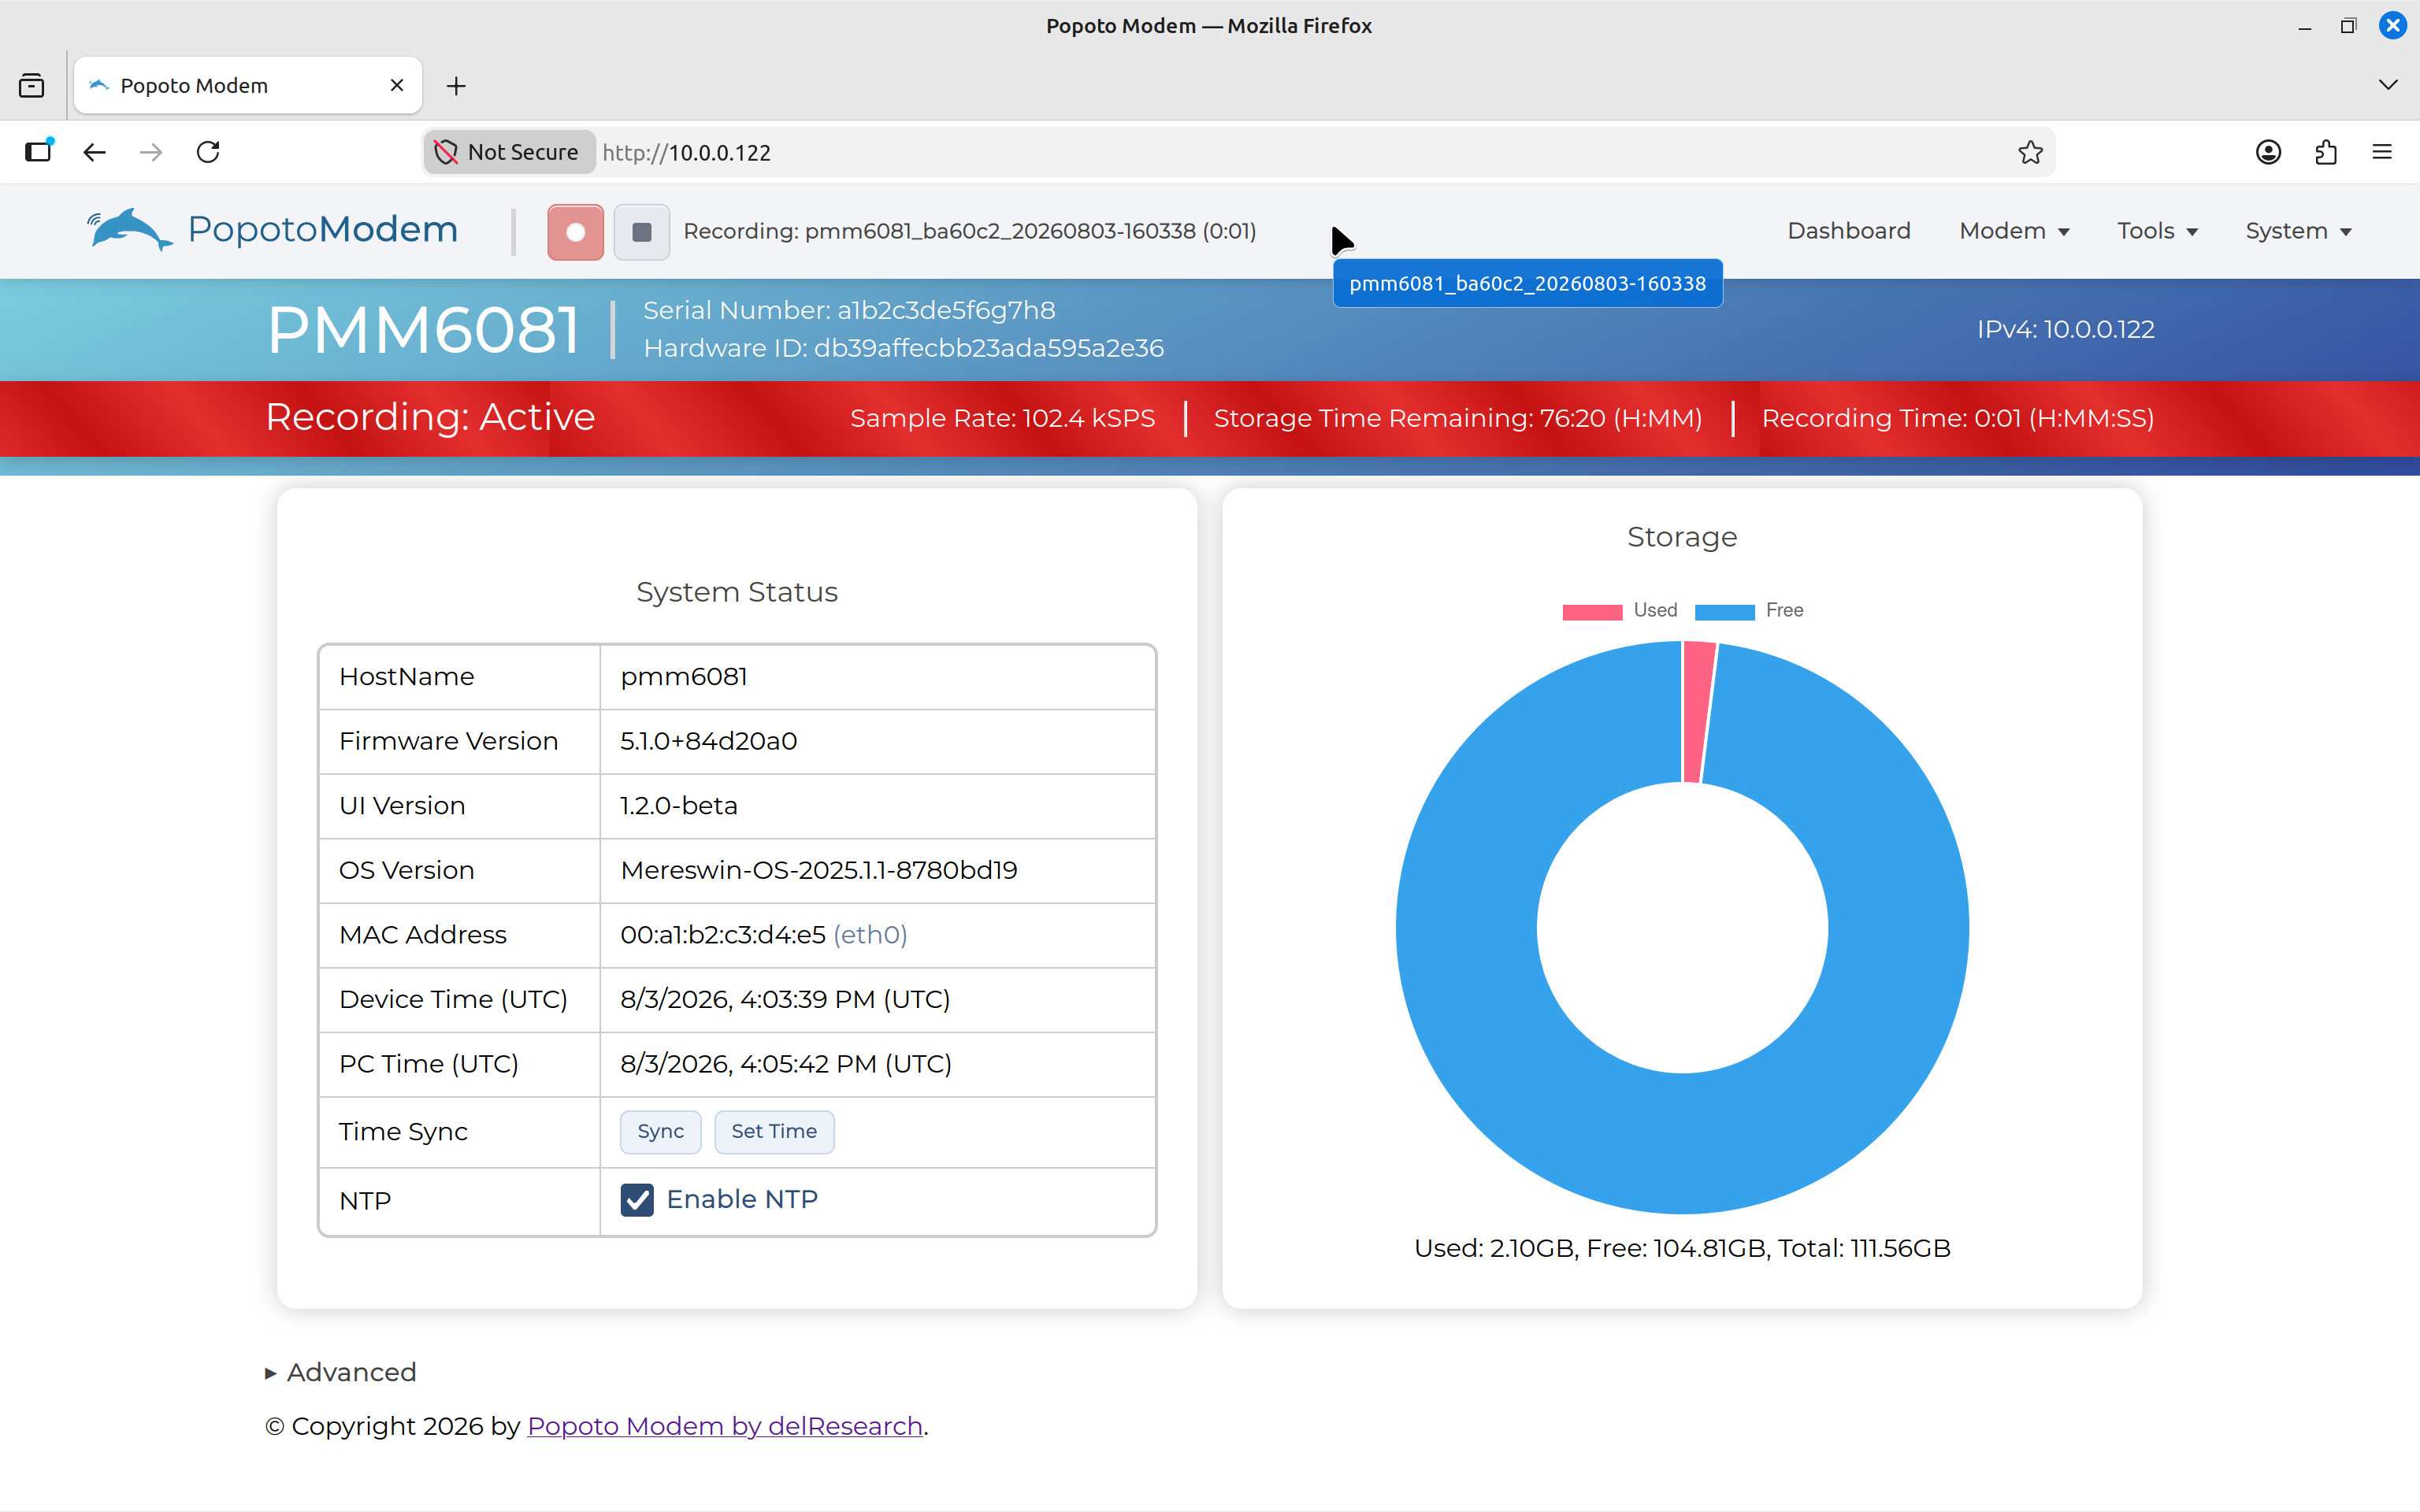The width and height of the screenshot is (2420, 1512).
Task: Select the hostname value pmm6081
Action: [x=684, y=677]
